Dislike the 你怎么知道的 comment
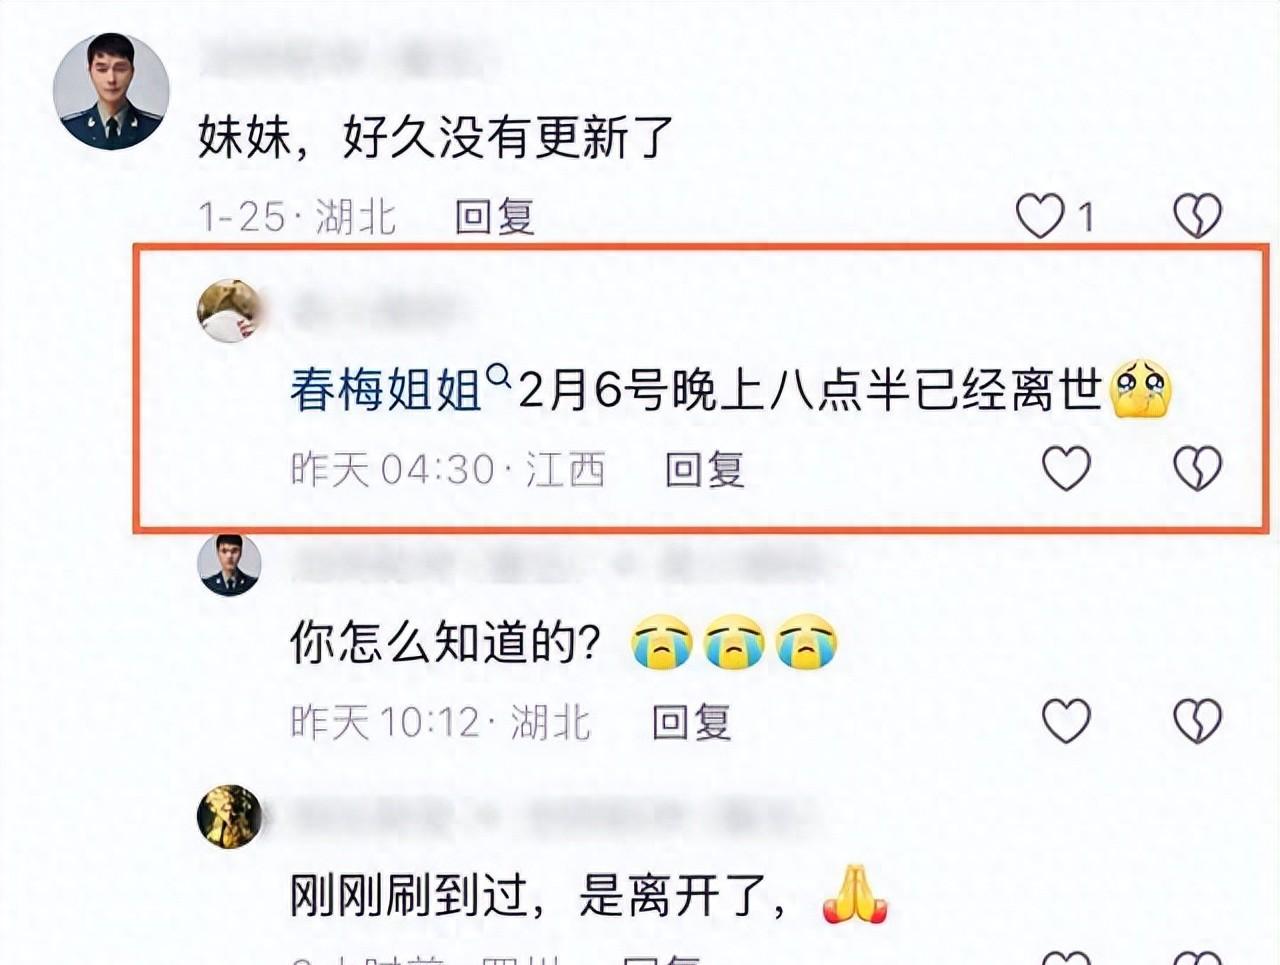 [1197, 720]
